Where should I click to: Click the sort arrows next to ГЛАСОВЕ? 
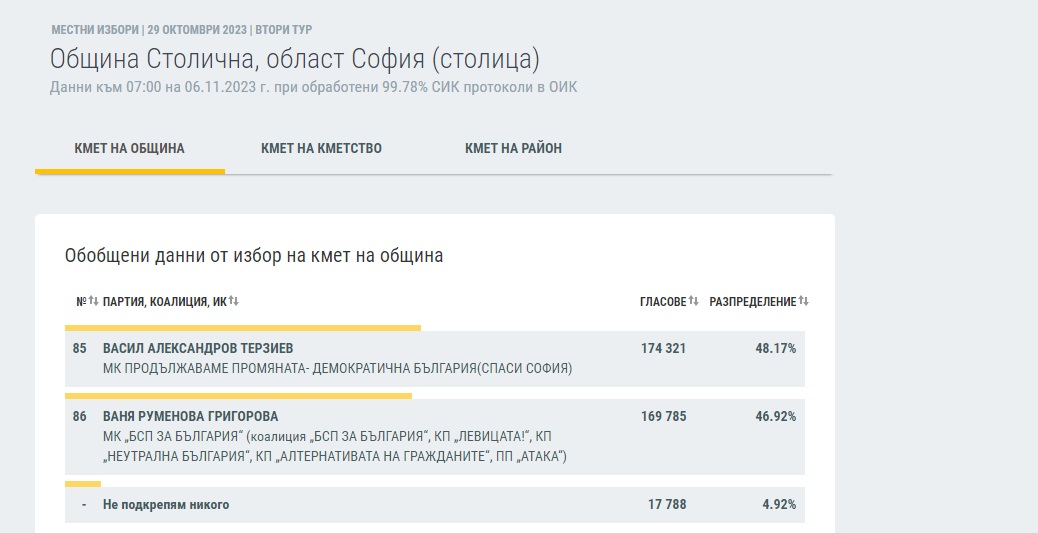coord(693,301)
